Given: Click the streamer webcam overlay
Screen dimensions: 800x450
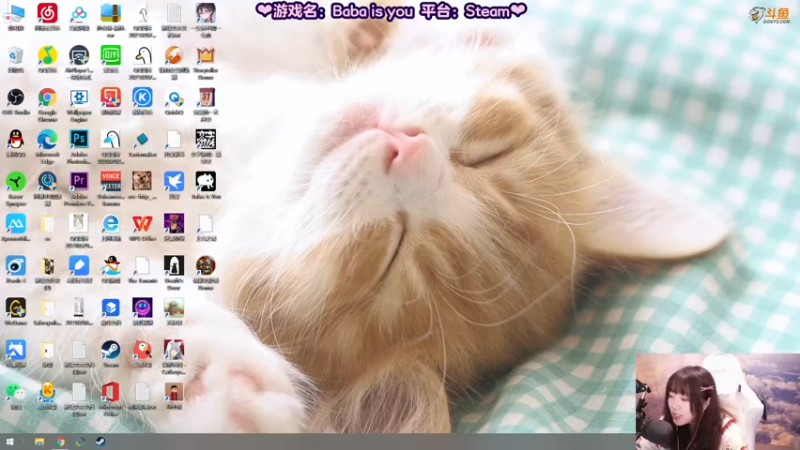Looking at the screenshot, I should [x=717, y=402].
